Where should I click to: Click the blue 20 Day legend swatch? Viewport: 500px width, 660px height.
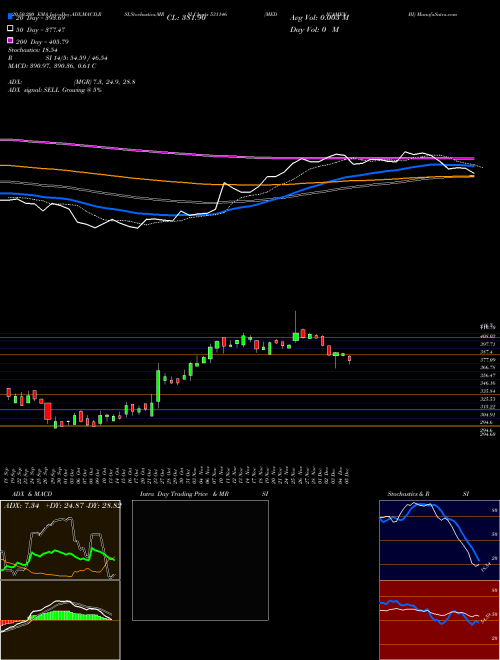point(10,16)
